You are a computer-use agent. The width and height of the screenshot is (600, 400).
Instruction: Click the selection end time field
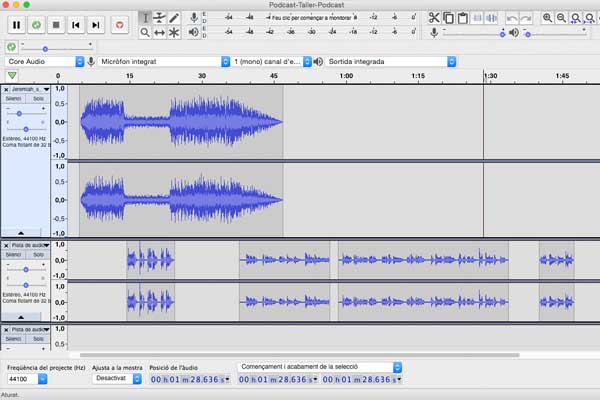coord(362,379)
